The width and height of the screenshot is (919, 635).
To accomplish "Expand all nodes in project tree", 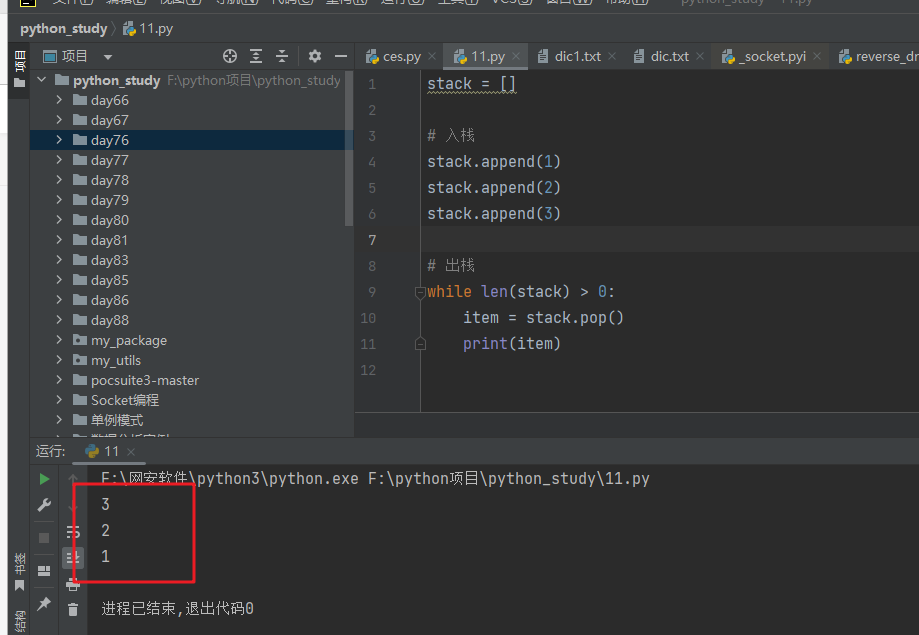I will pyautogui.click(x=256, y=56).
